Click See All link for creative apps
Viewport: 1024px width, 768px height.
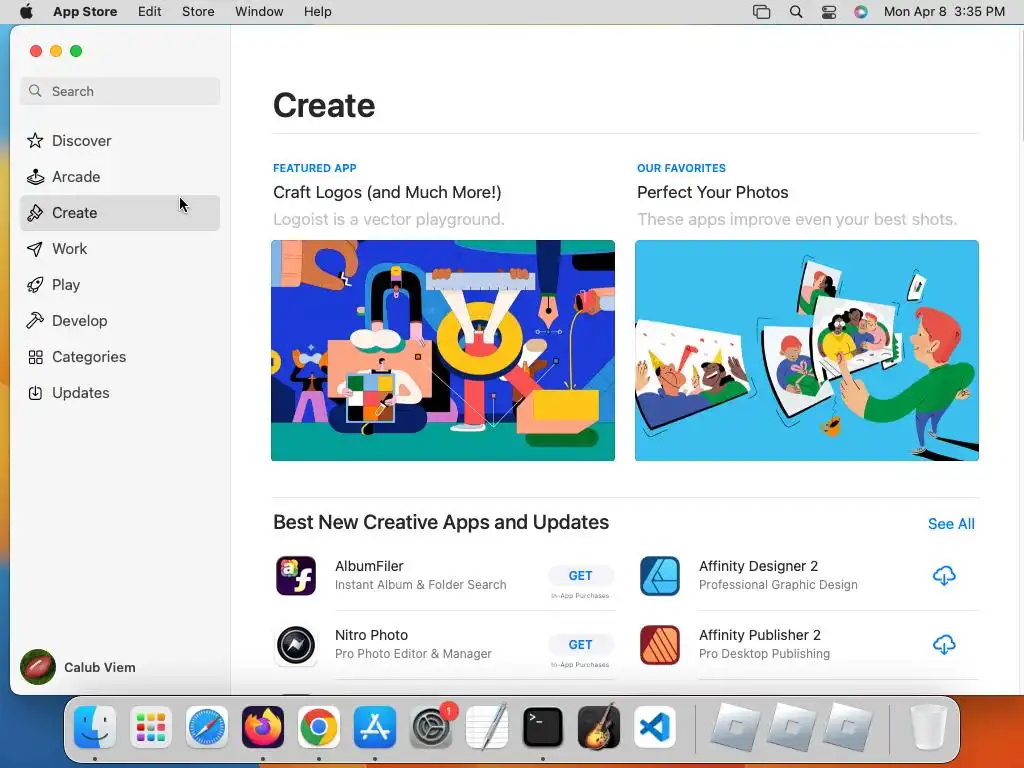tap(951, 524)
